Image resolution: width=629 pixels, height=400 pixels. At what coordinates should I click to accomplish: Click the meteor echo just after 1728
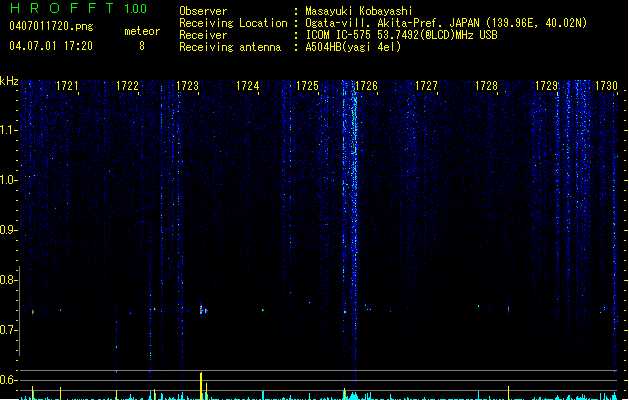(508, 309)
